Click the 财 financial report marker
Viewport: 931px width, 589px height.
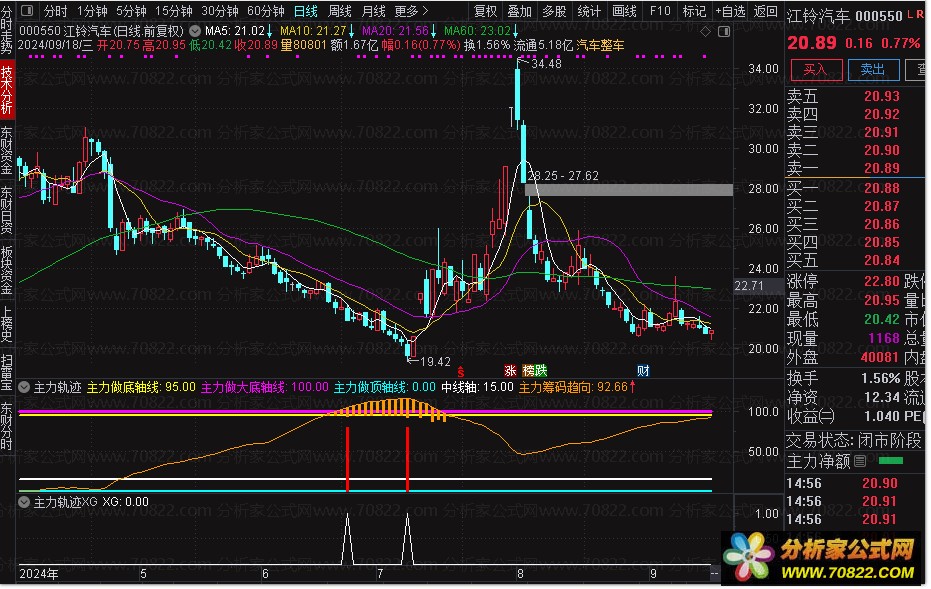643,371
